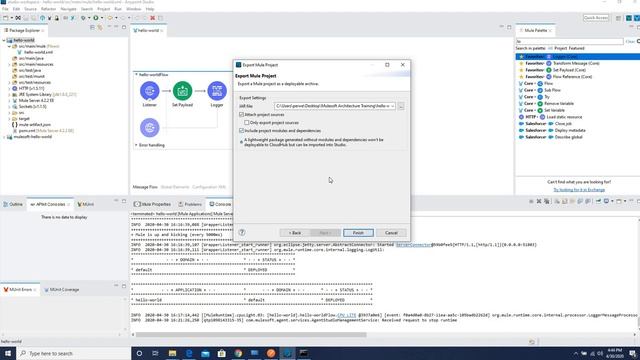Image resolution: width=640 pixels, height=360 pixels.
Task: Click the Windows taskbar search box
Action: tap(73, 353)
